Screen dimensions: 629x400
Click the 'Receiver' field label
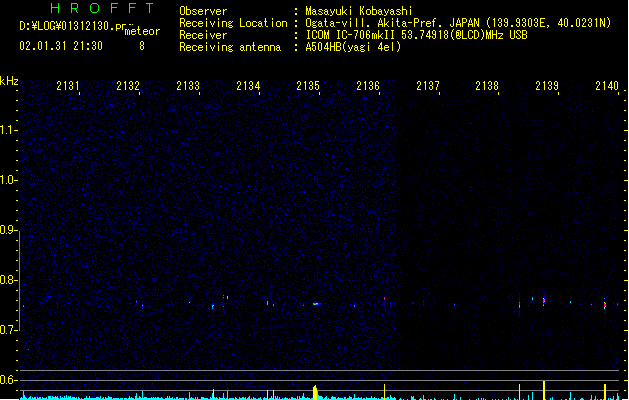click(203, 35)
